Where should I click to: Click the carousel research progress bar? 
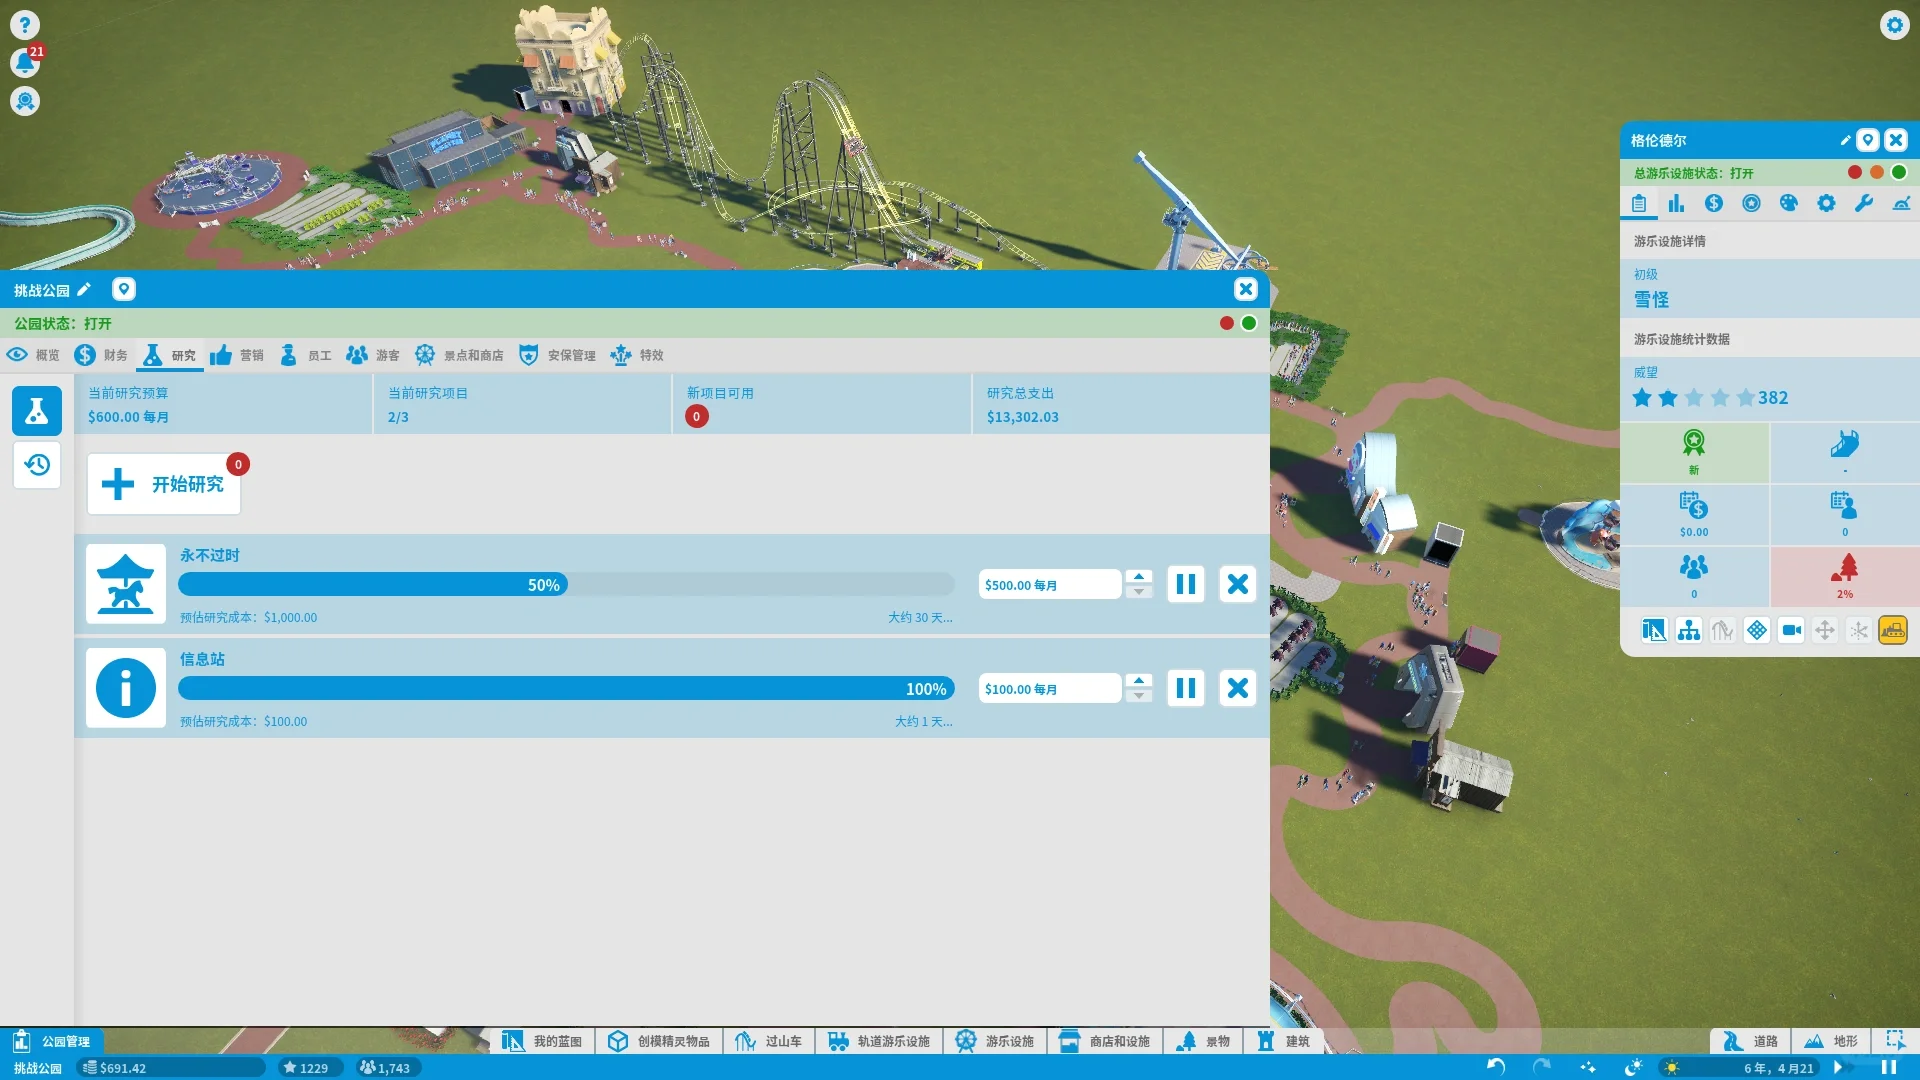(566, 585)
